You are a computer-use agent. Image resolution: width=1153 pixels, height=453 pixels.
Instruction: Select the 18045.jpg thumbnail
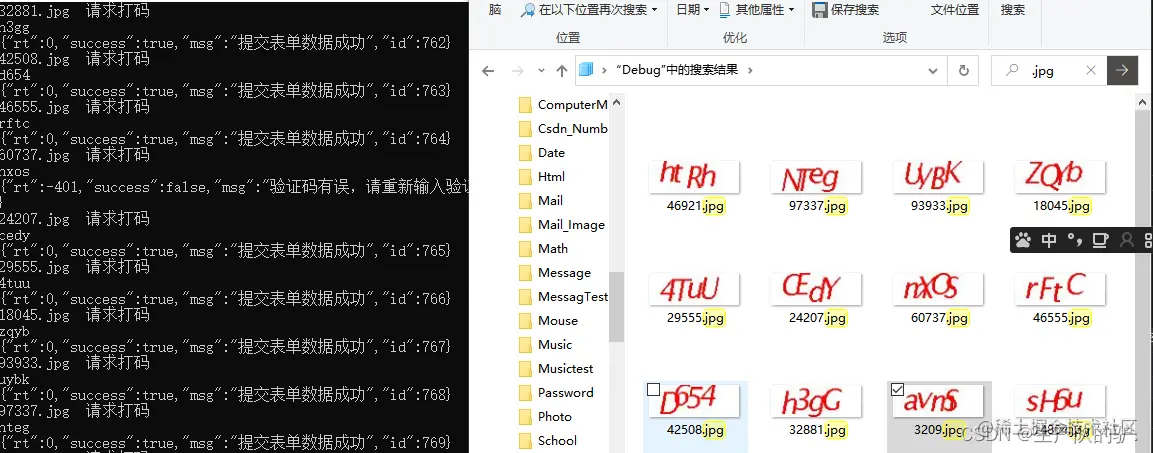pyautogui.click(x=1060, y=176)
